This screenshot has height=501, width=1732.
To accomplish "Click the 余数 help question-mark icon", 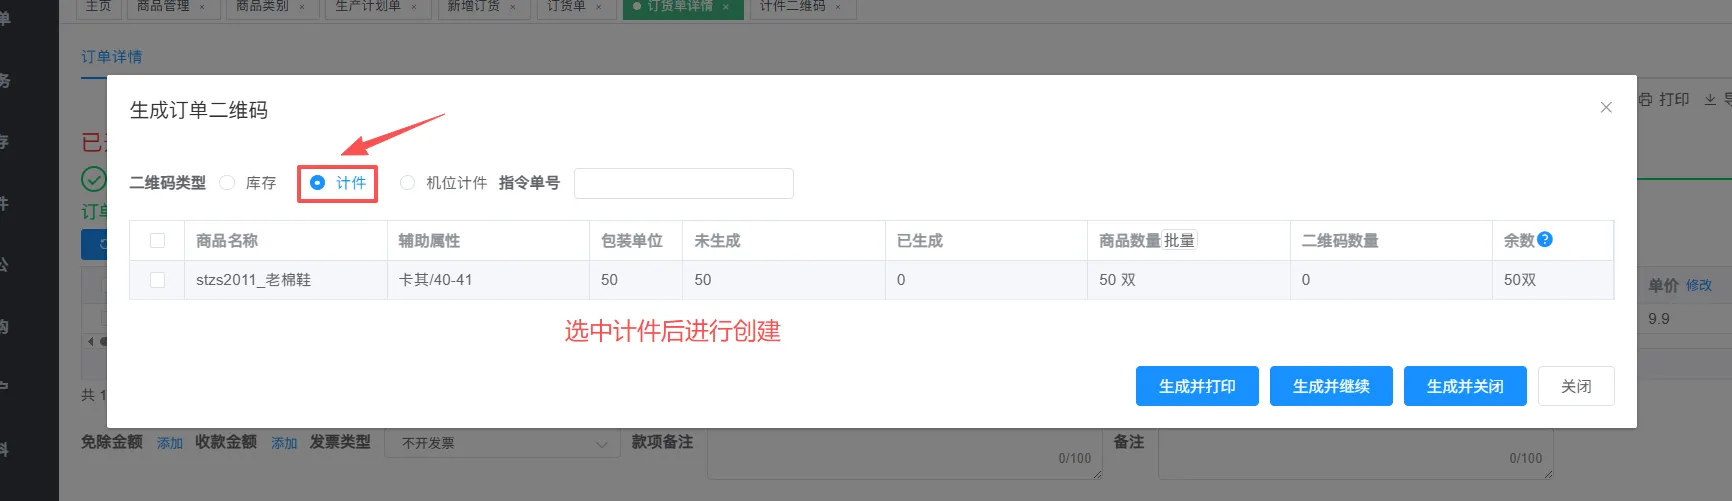I will pyautogui.click(x=1545, y=239).
